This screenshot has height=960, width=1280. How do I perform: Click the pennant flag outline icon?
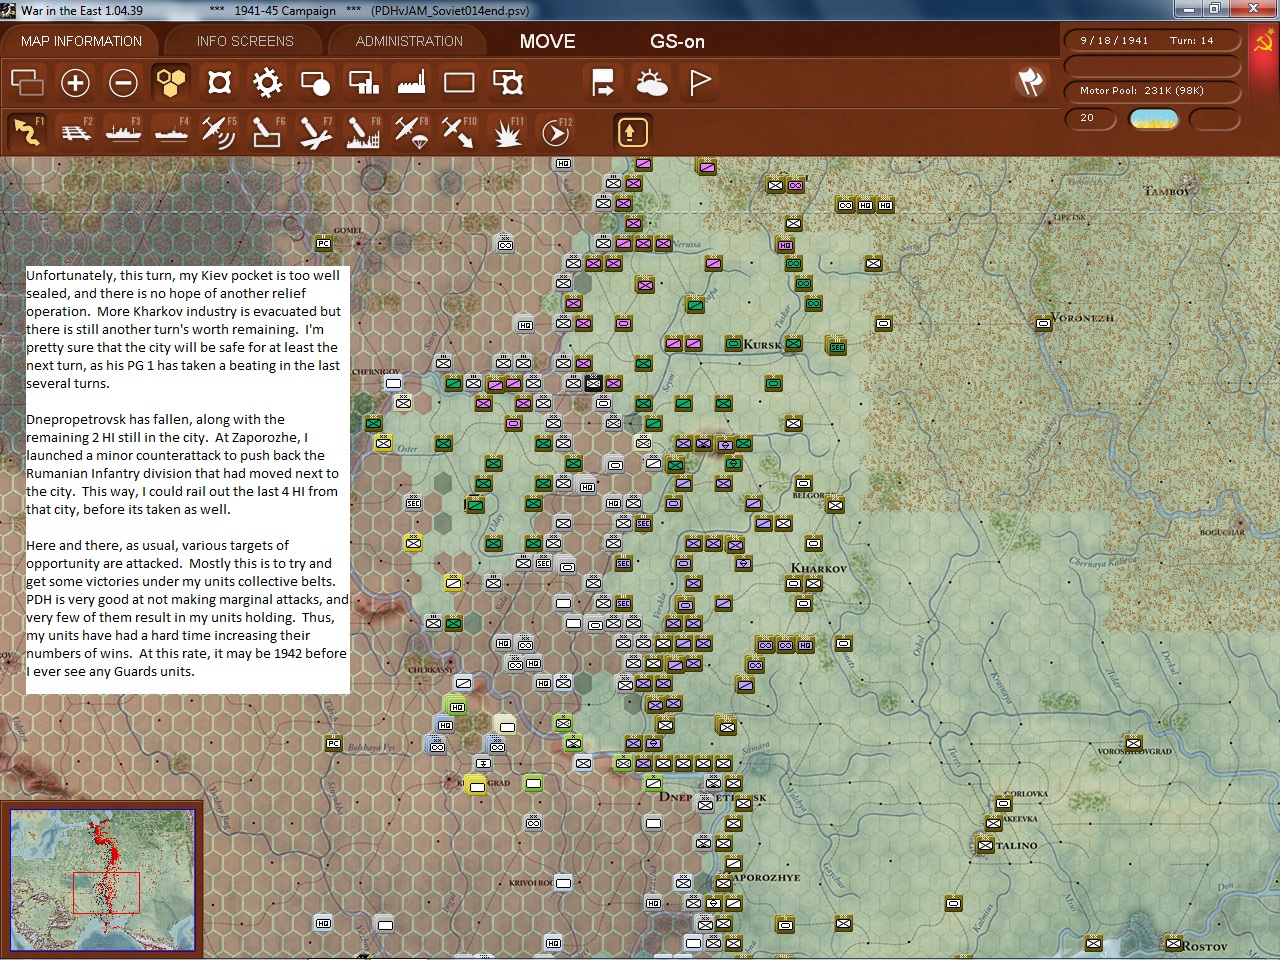click(700, 82)
